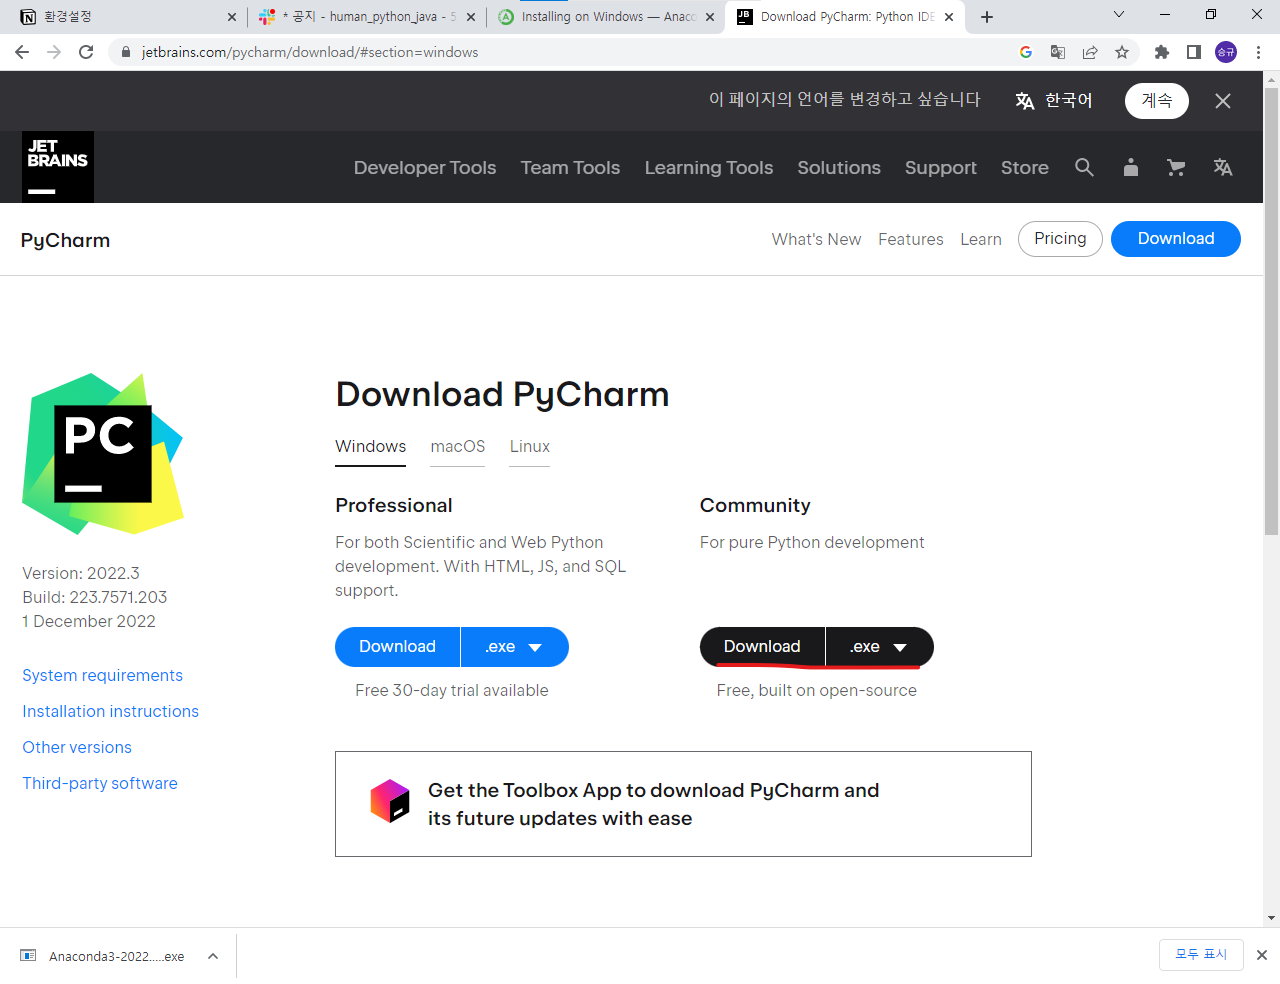Open Team Tools menu
1280x984 pixels.
(570, 167)
